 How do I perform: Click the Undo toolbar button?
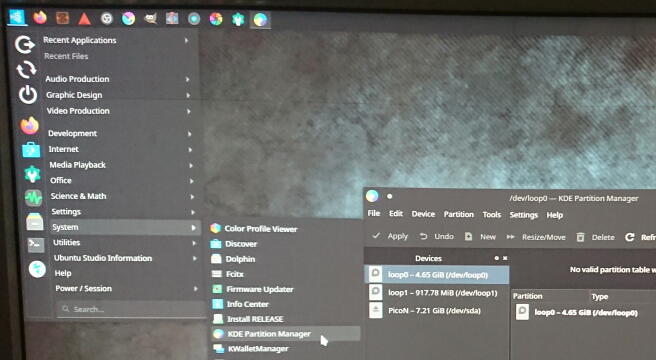437,237
